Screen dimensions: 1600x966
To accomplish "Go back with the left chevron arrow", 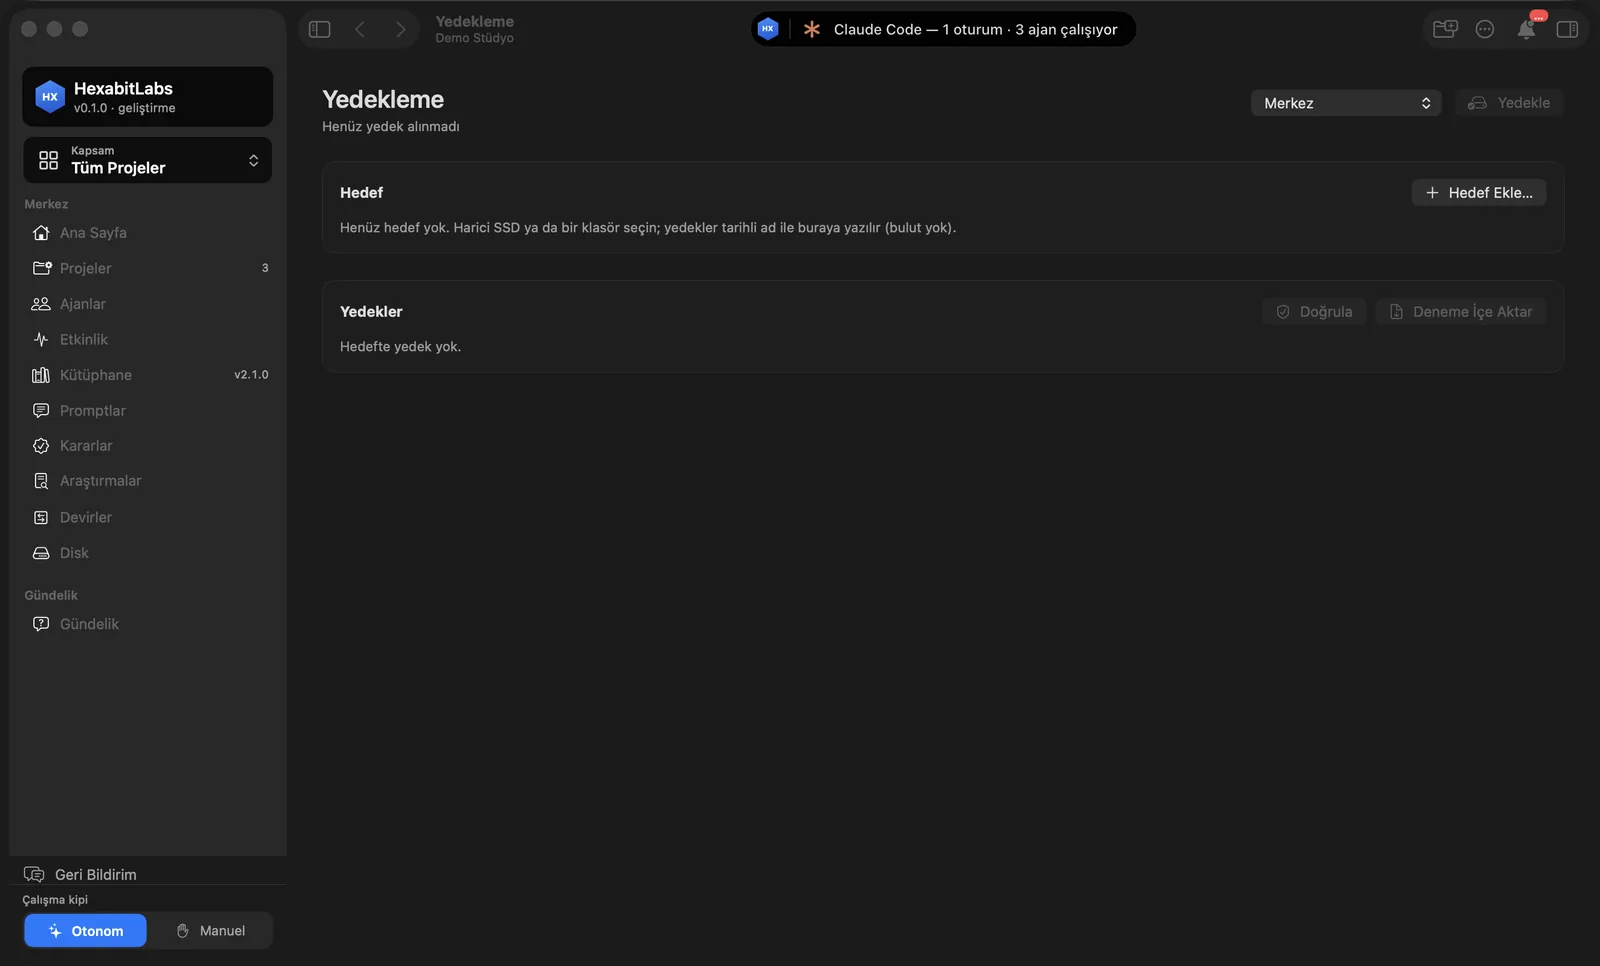I will pyautogui.click(x=360, y=29).
